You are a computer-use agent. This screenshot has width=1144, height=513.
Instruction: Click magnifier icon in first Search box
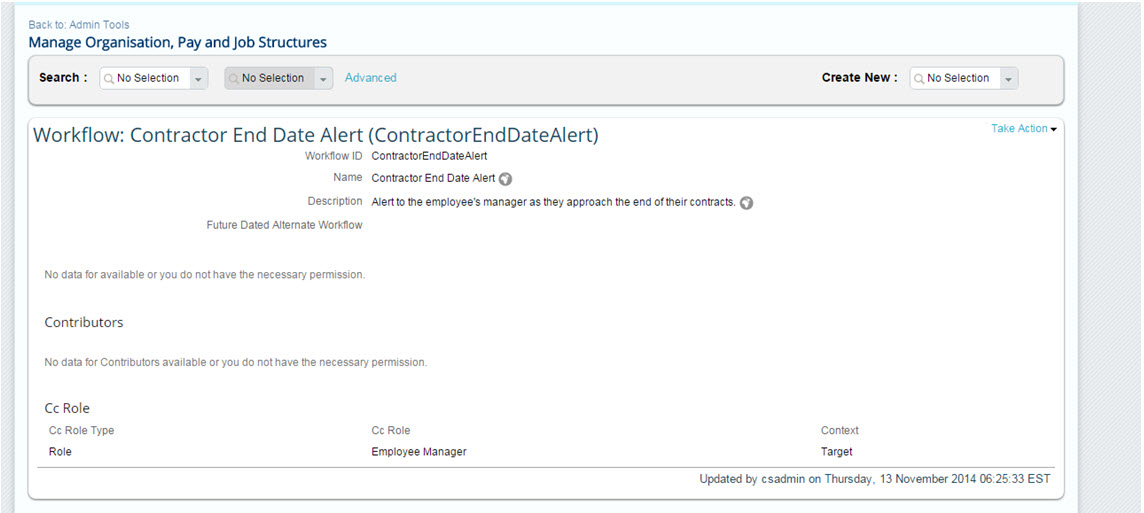[x=109, y=79]
